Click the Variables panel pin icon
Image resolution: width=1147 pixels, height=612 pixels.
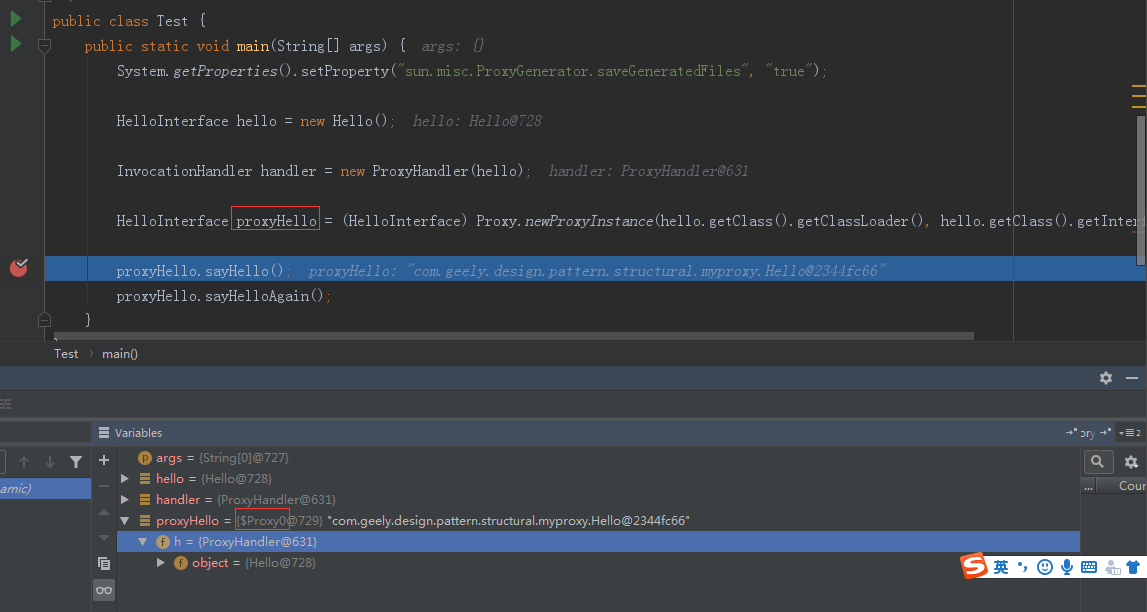click(x=1071, y=433)
